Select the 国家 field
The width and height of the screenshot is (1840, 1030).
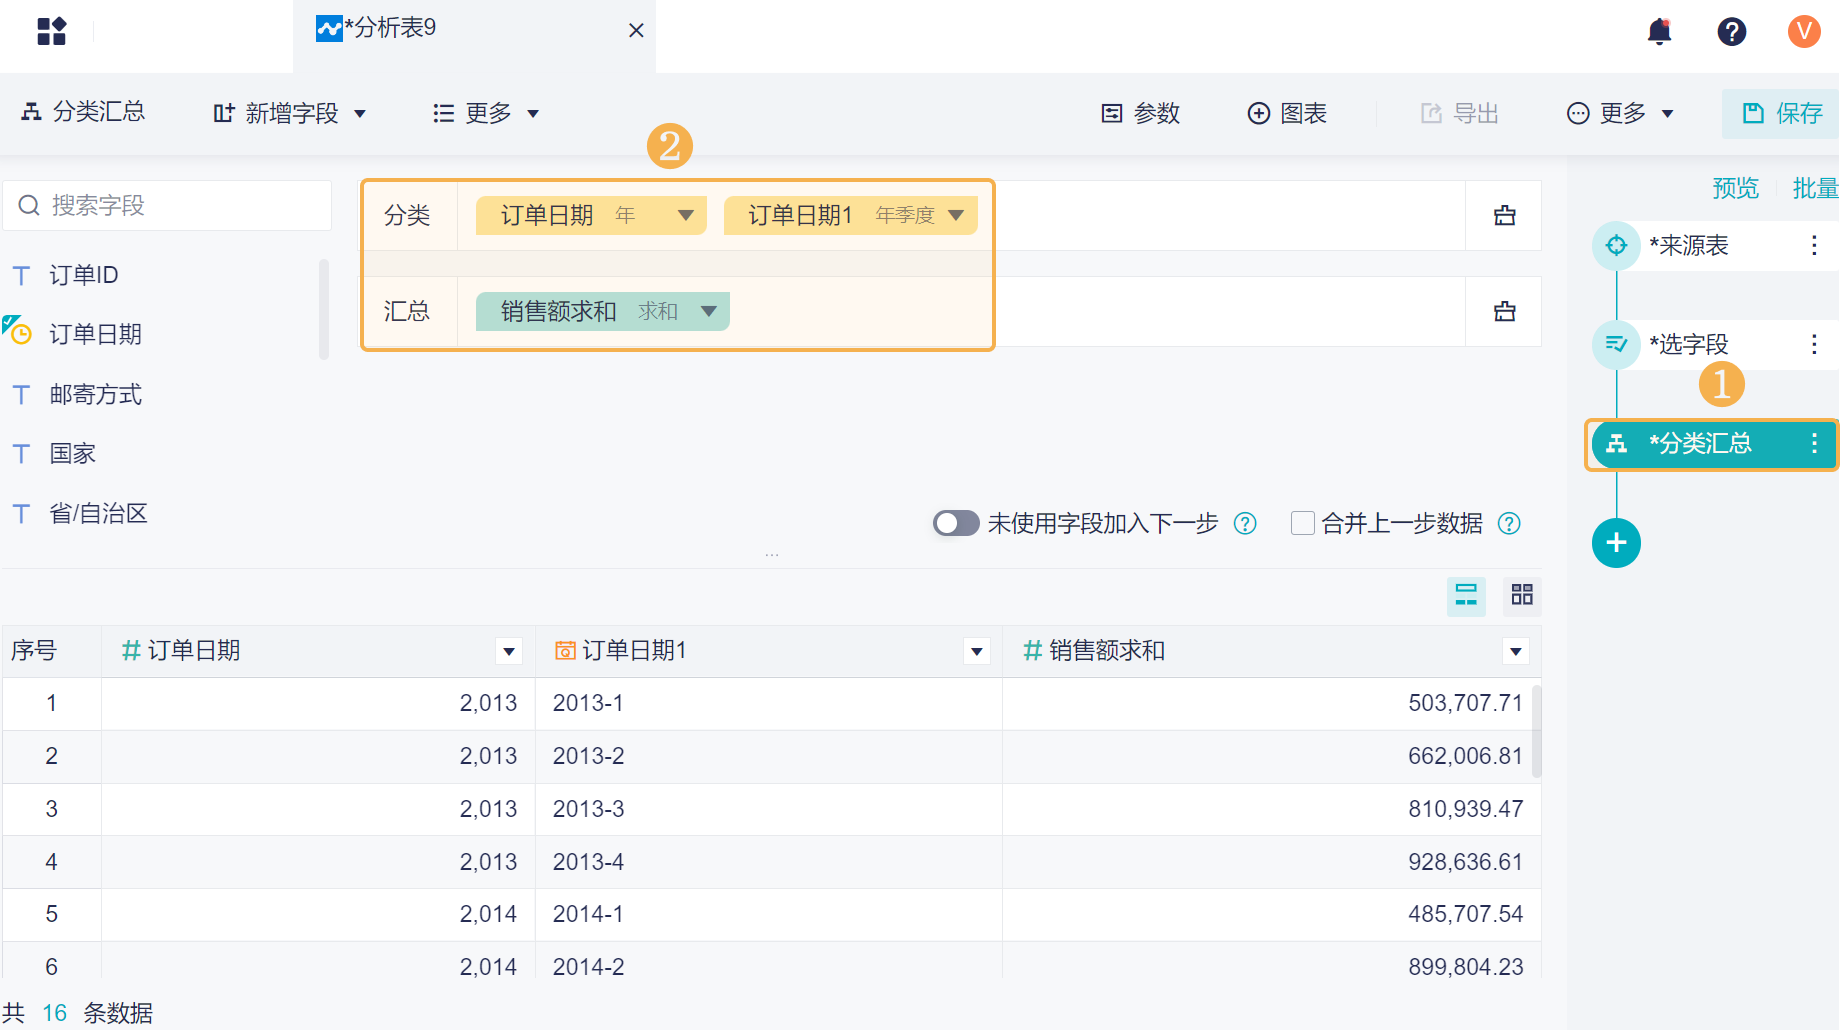tap(73, 454)
